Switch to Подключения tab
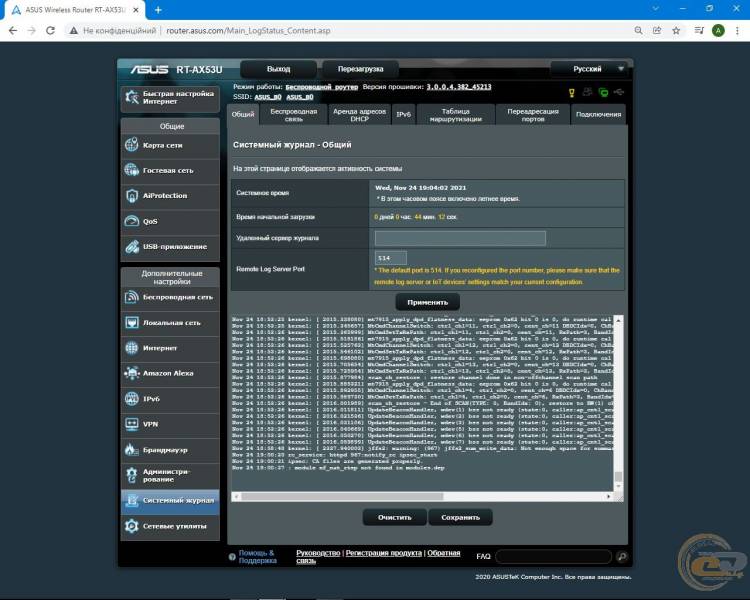 click(x=598, y=115)
